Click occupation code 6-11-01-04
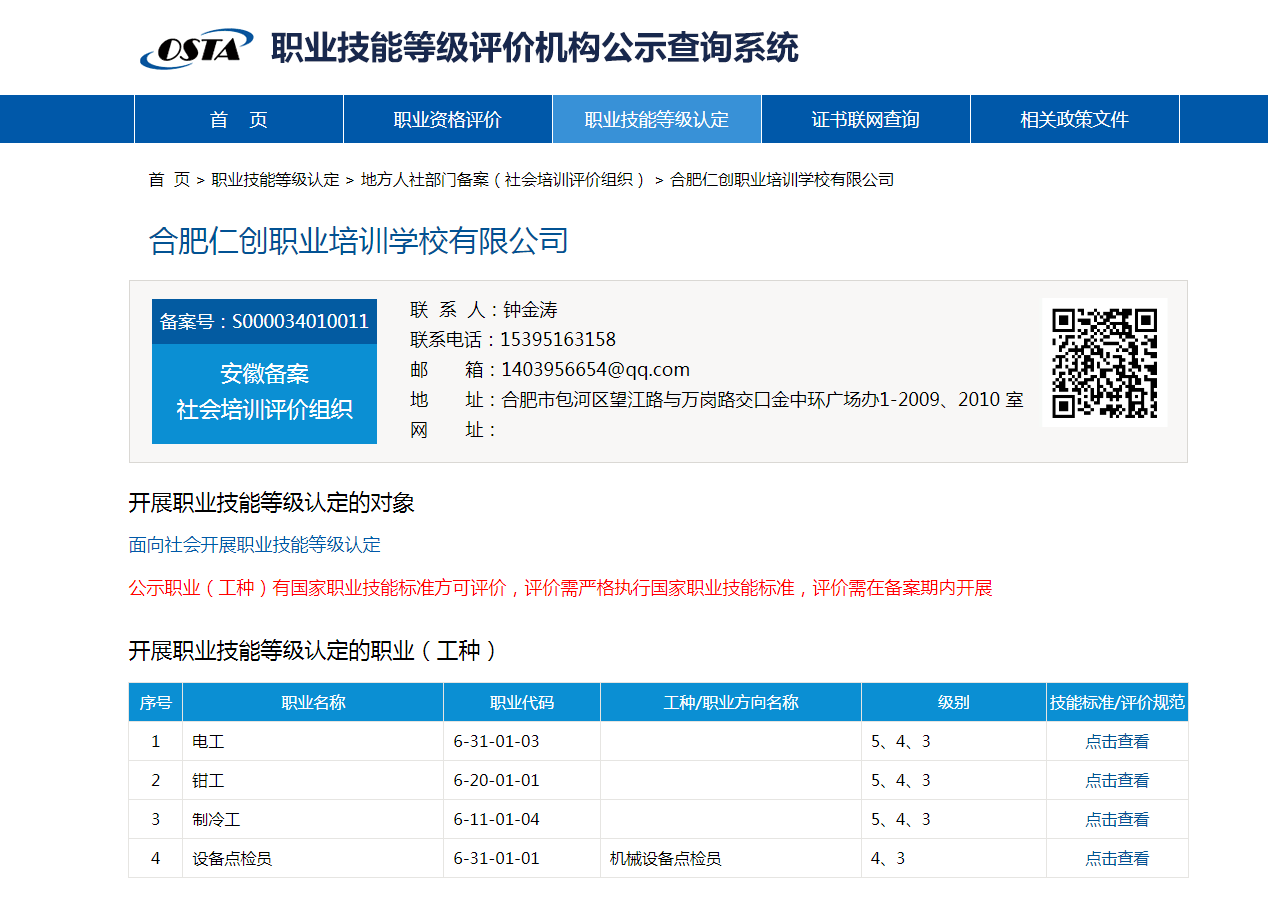The image size is (1268, 907). pos(497,820)
